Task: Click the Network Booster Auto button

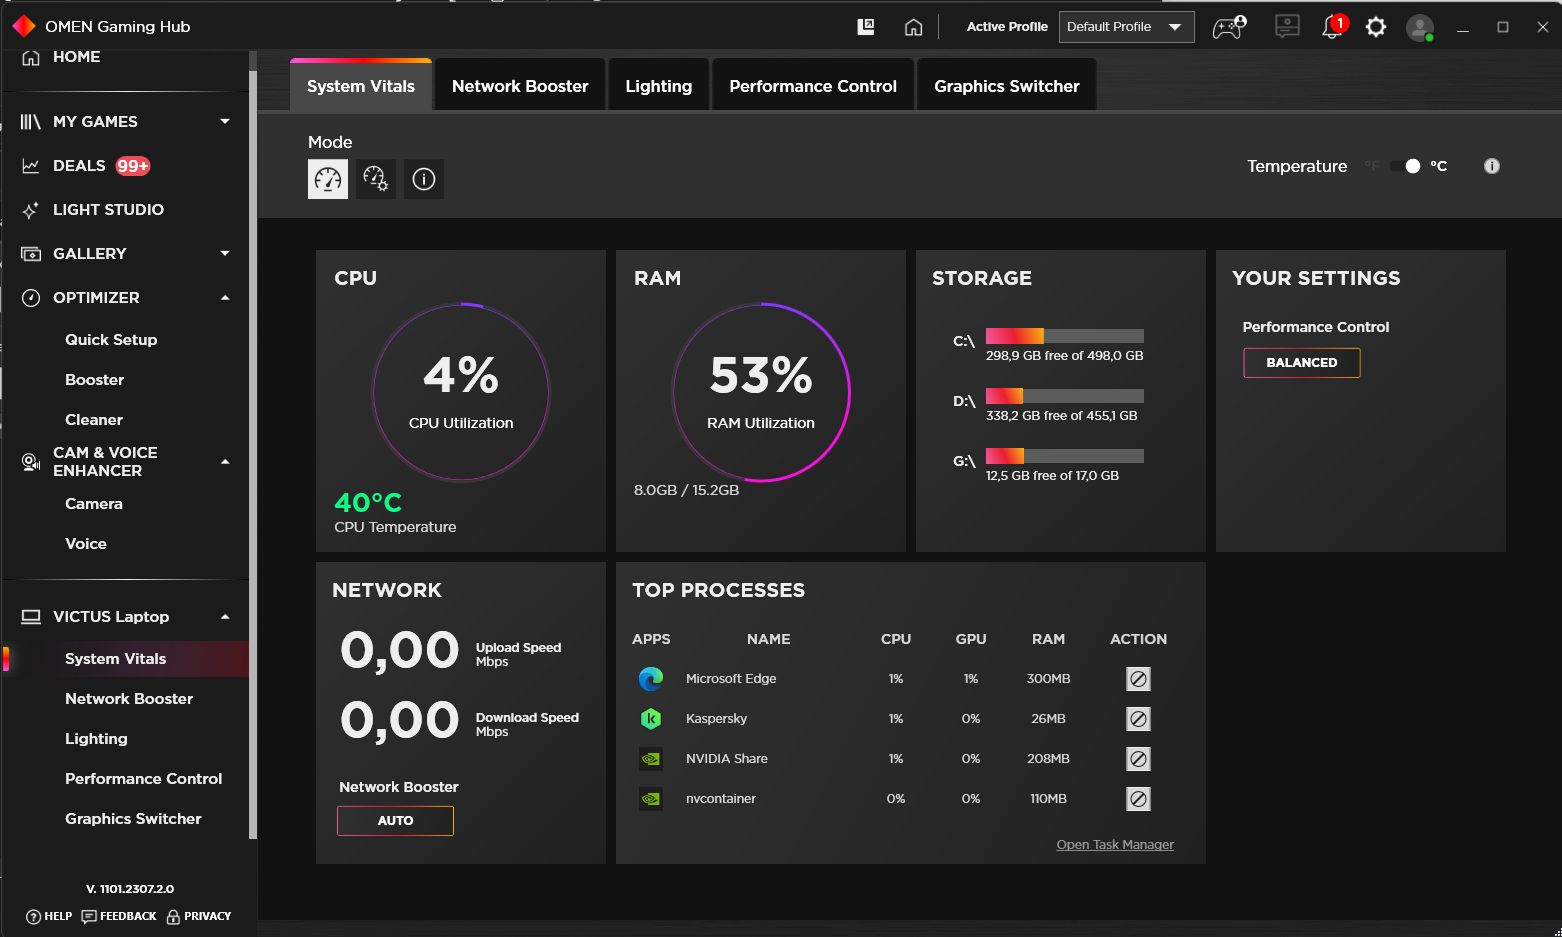Action: tap(395, 821)
